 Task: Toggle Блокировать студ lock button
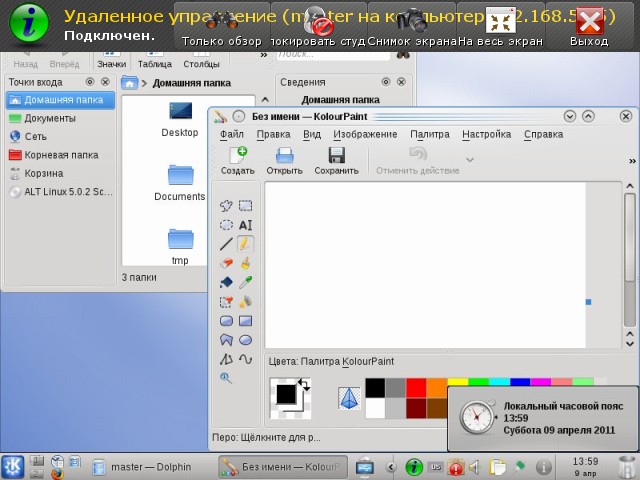(318, 25)
